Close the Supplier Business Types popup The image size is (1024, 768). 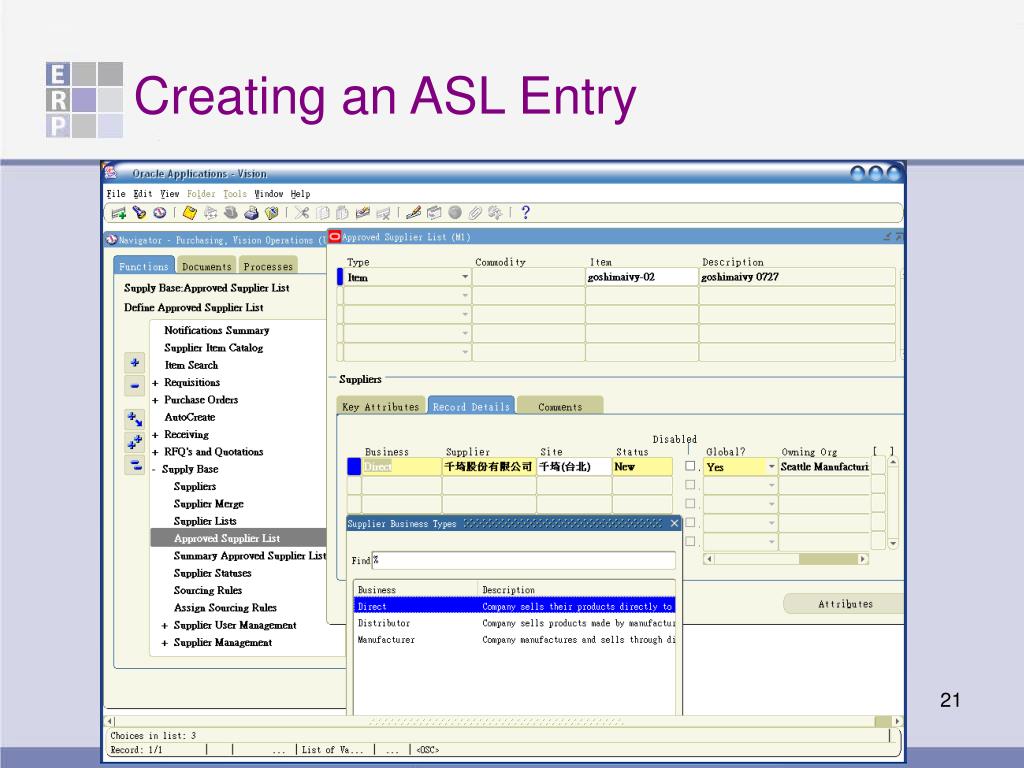pos(675,524)
